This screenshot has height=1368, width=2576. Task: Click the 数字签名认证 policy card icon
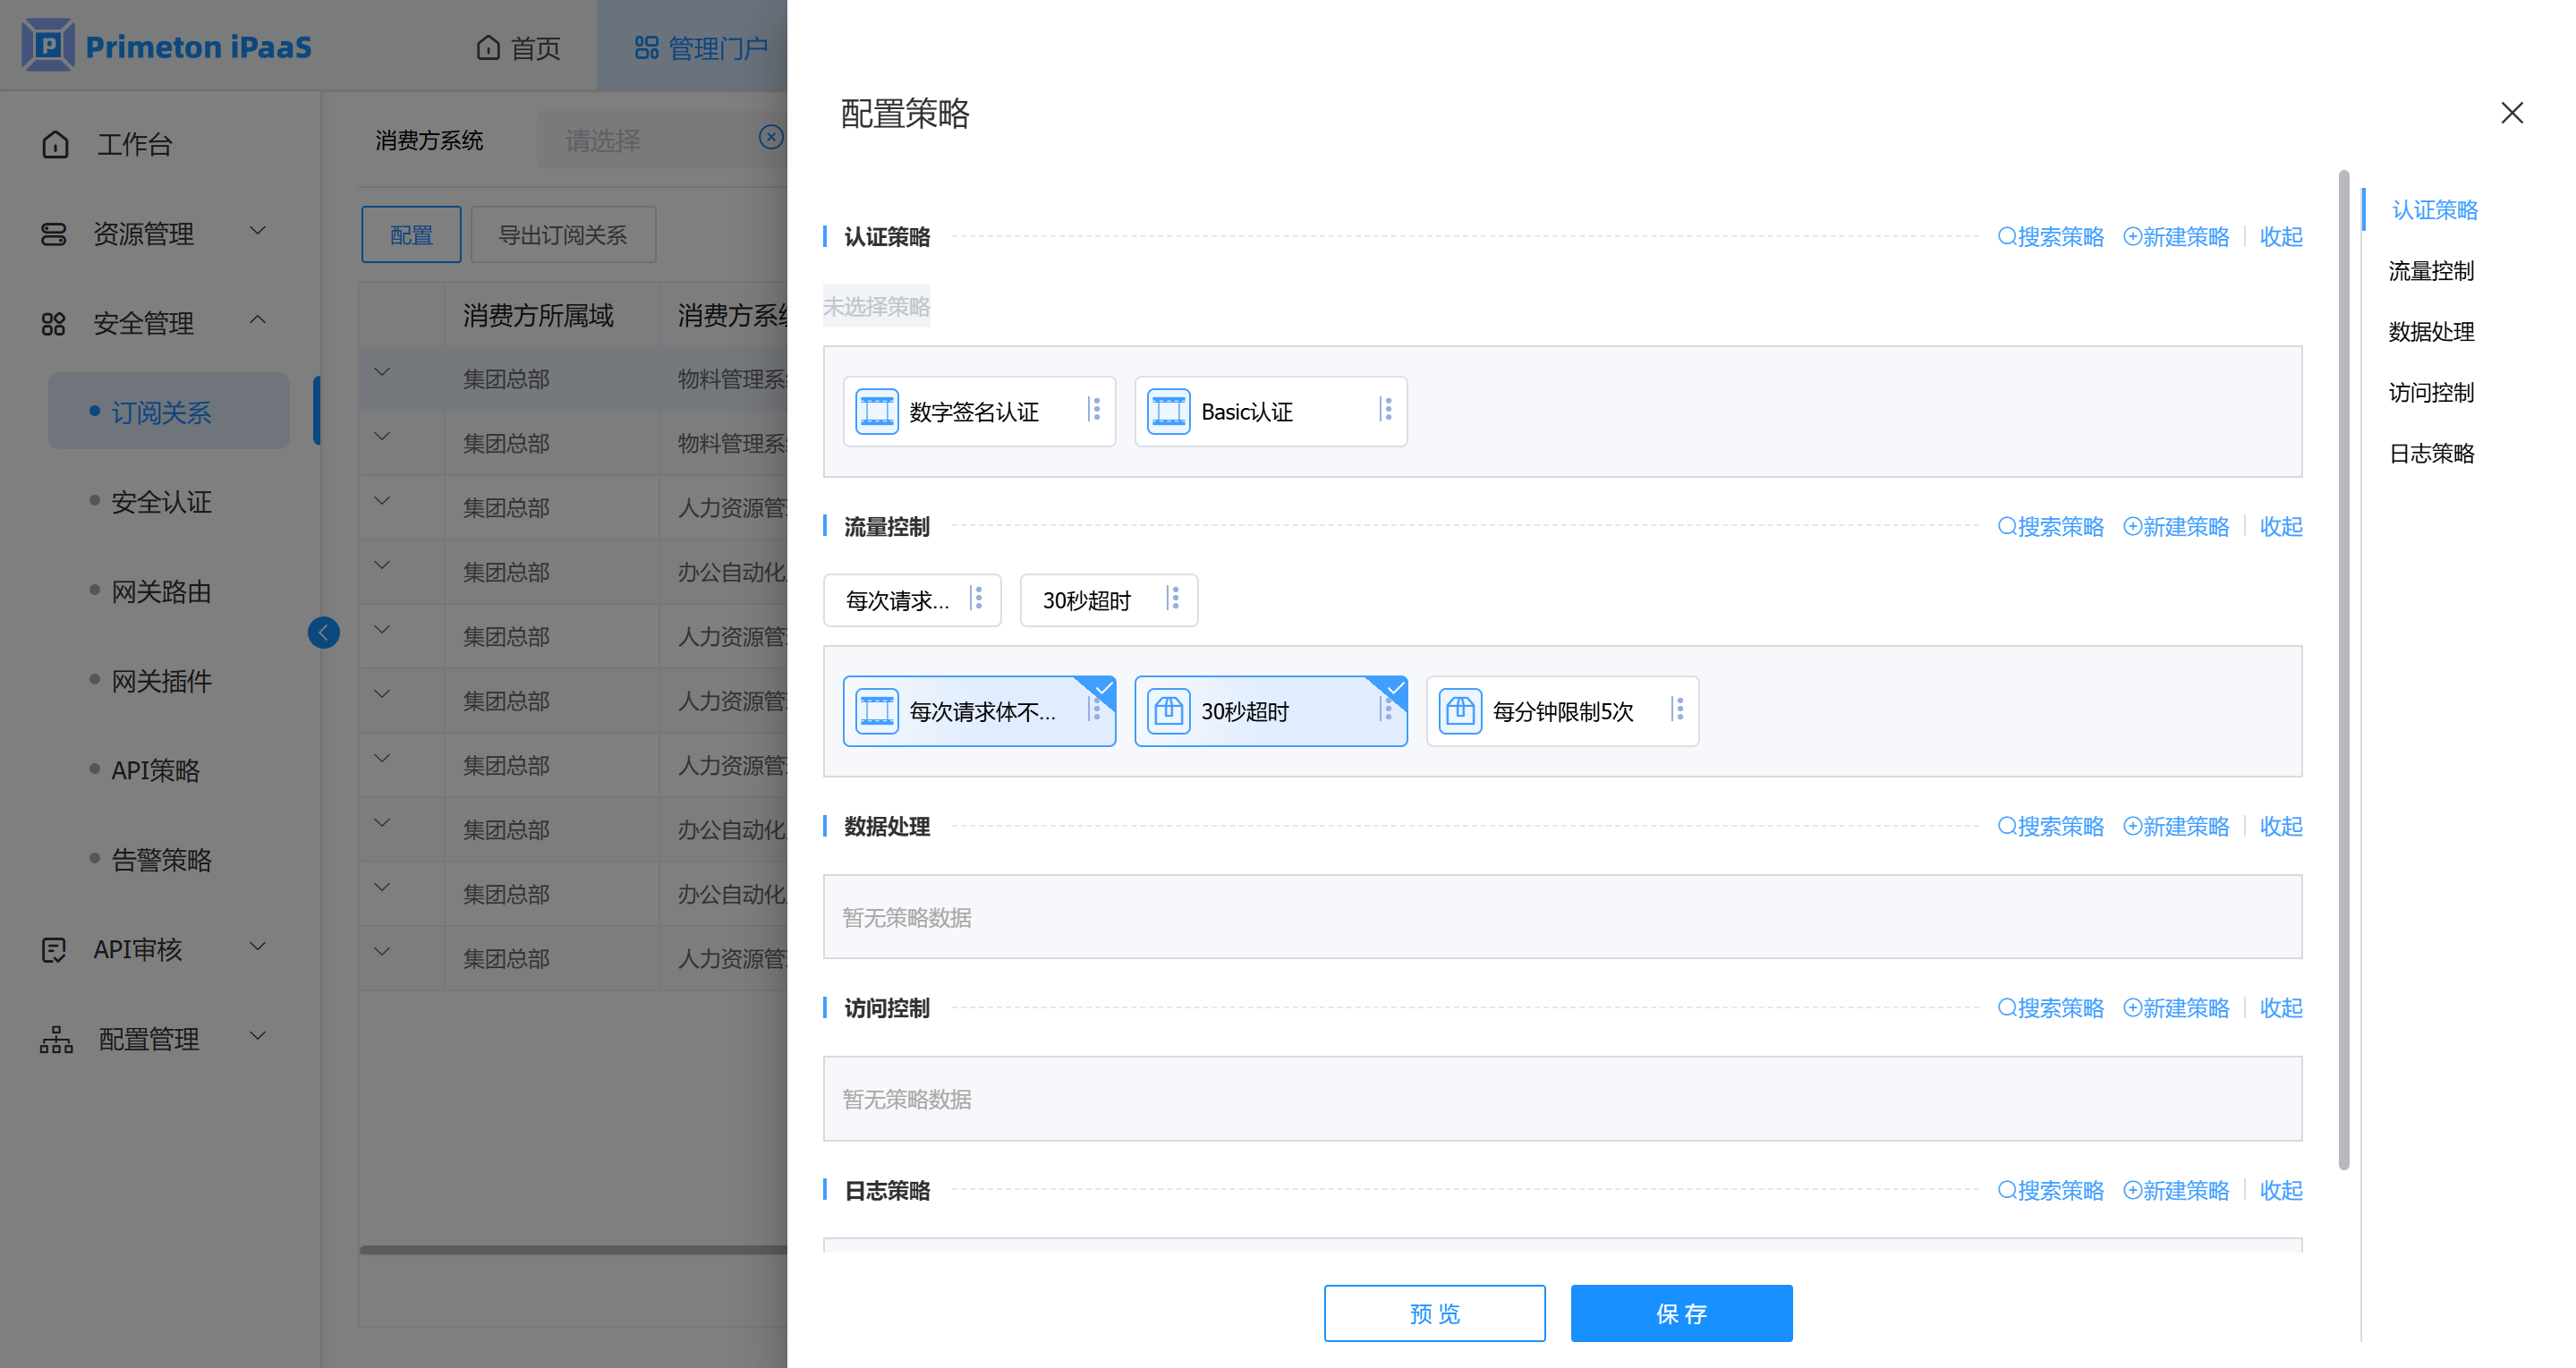click(877, 411)
